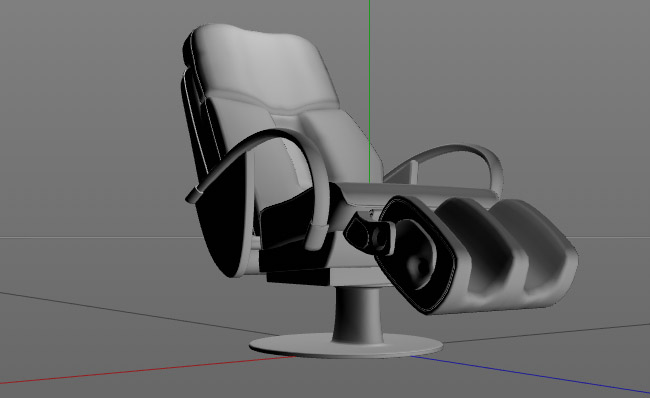Select the chair's headrest cushion
650x398 pixels.
point(261,66)
